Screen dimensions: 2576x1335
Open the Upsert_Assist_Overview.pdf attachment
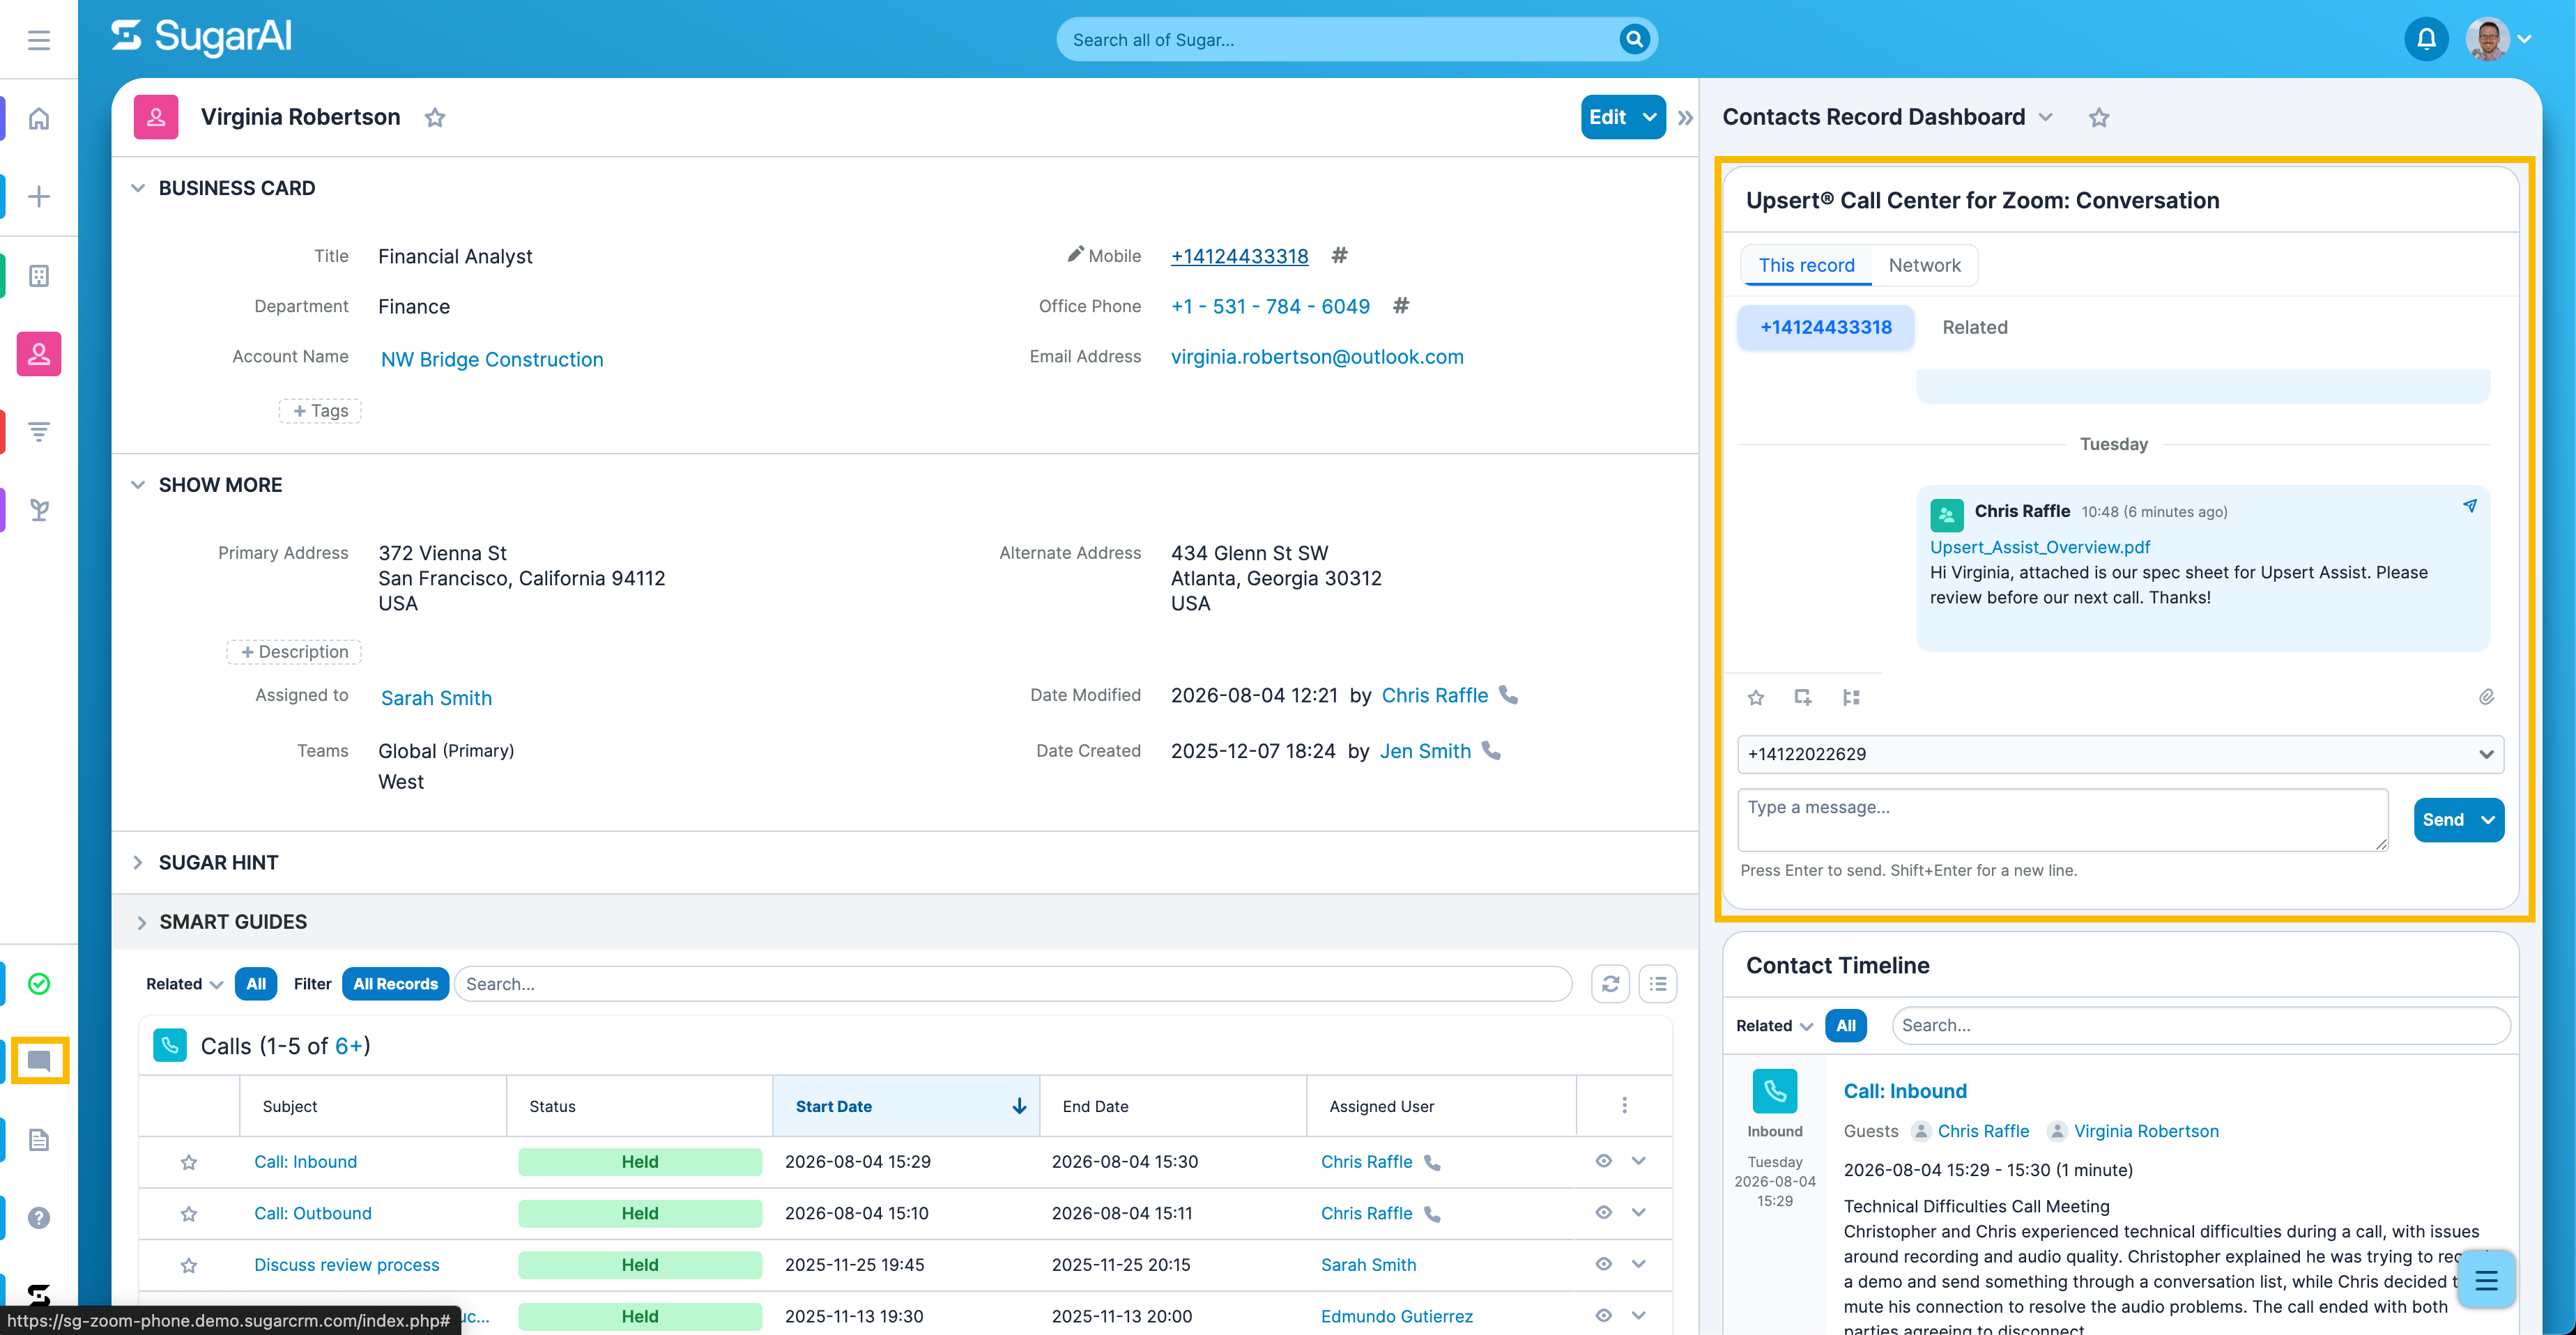point(2040,547)
